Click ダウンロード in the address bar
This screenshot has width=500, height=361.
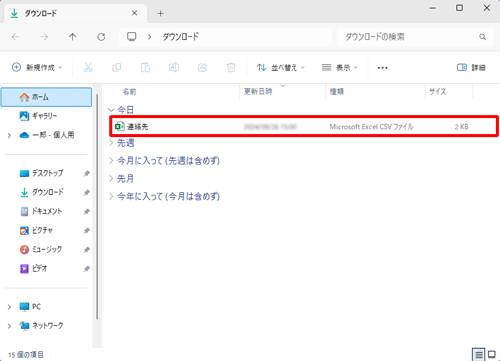tap(180, 37)
